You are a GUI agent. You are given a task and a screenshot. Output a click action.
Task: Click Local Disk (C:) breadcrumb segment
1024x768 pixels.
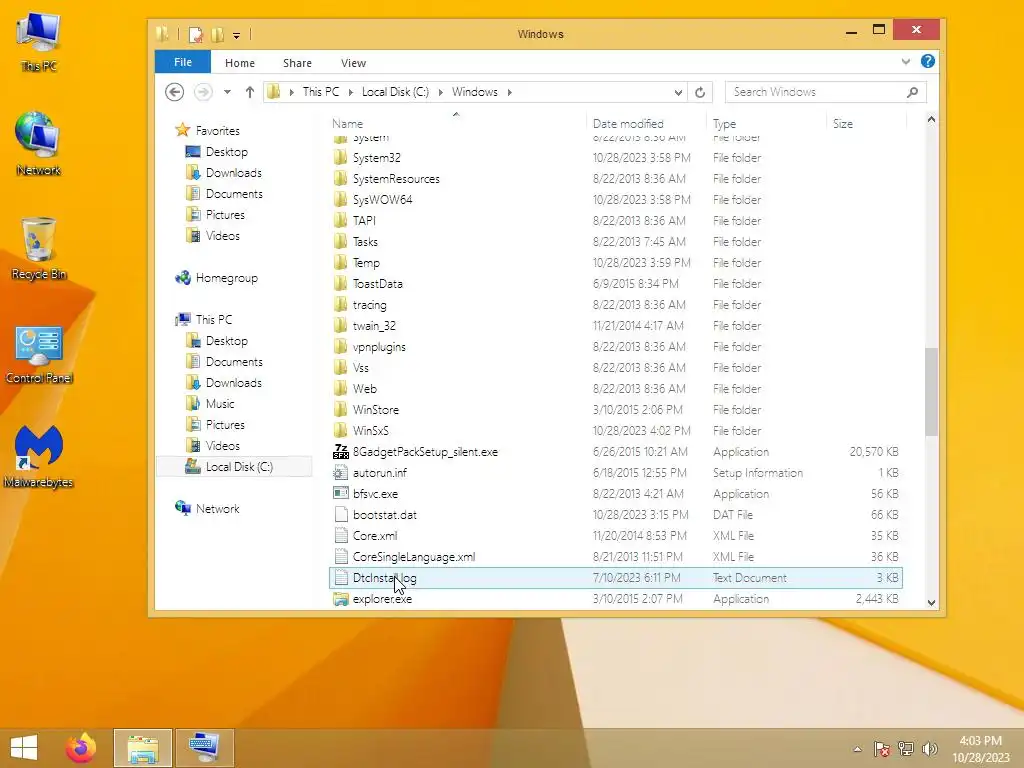click(395, 92)
